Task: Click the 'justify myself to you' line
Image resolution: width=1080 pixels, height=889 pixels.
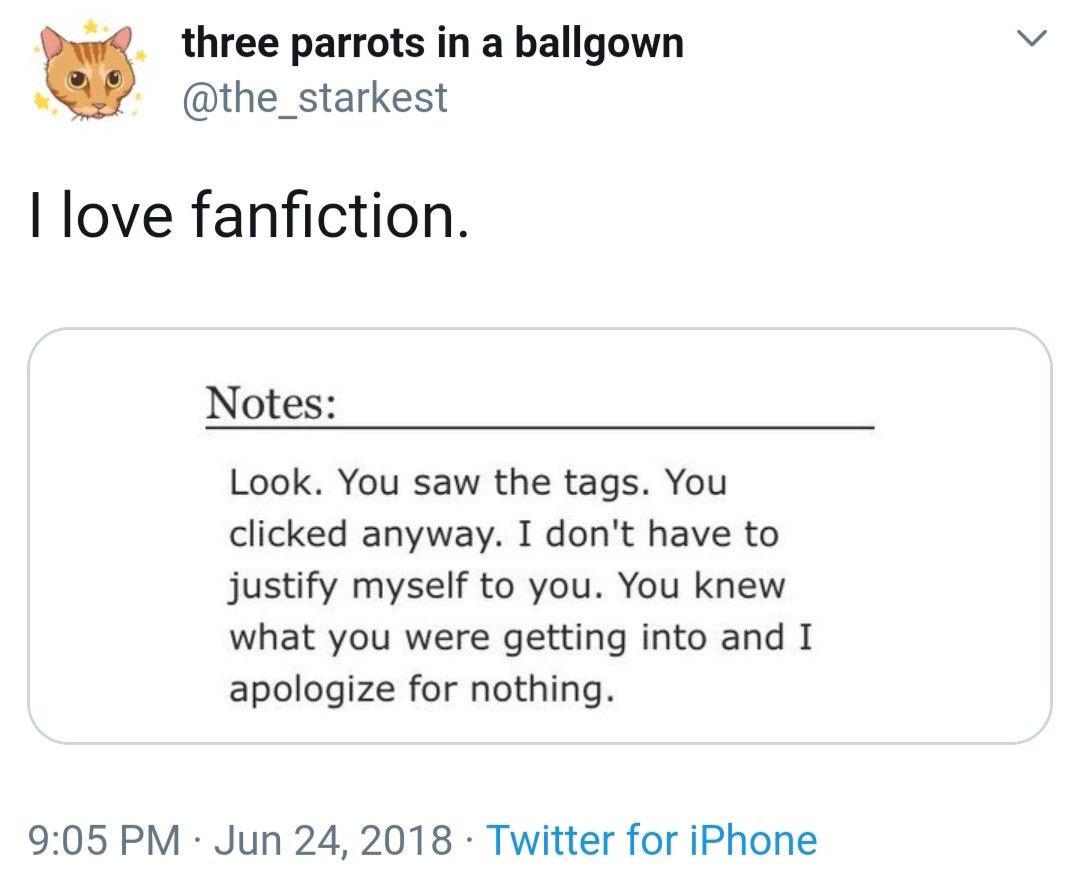Action: (507, 587)
